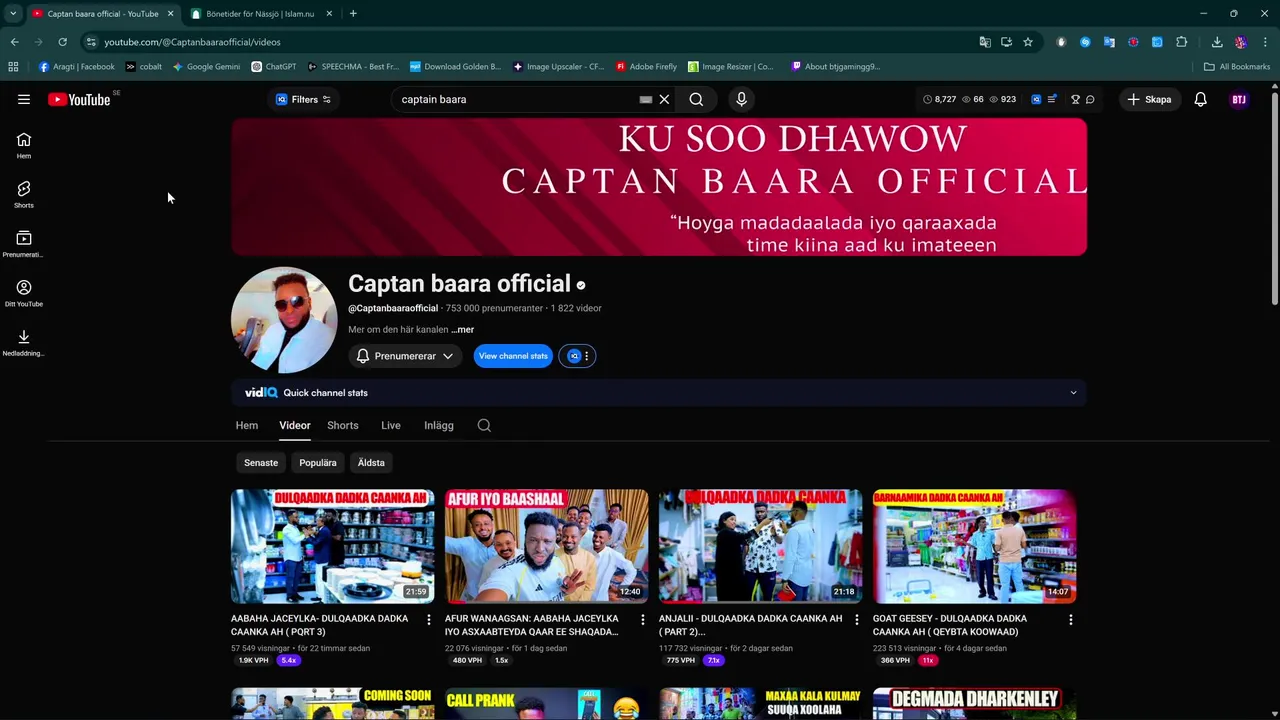Open Nedladdningar in the left sidebar
This screenshot has height=720, width=1280.
(x=24, y=343)
